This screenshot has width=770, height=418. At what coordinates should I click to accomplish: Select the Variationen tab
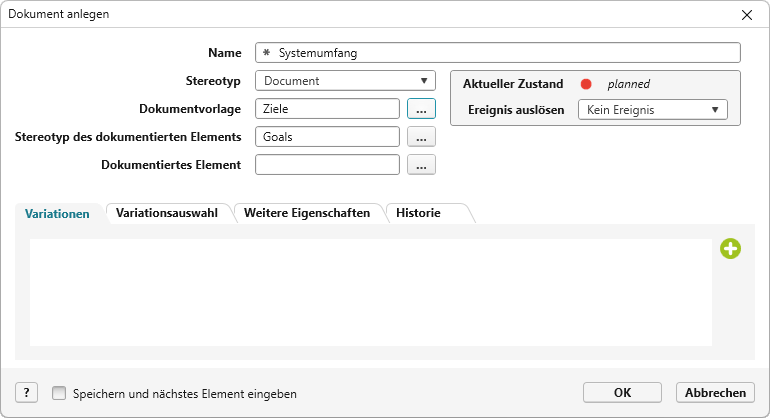pos(57,214)
